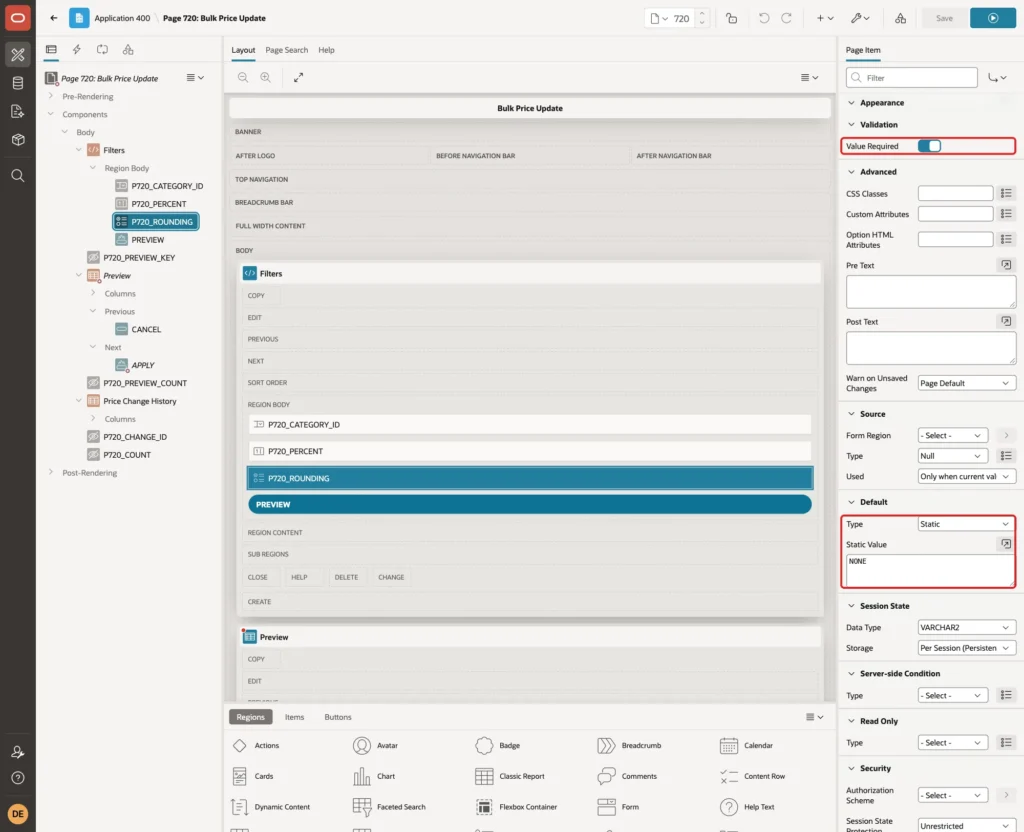The image size is (1024, 832).
Task: Open the Go to Group button beside Filter
Action: (x=997, y=78)
